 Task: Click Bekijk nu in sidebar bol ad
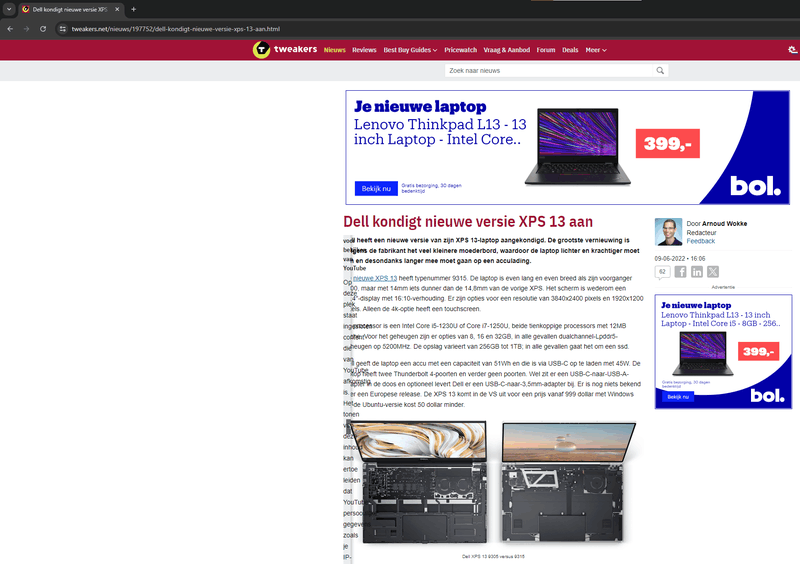(x=678, y=397)
